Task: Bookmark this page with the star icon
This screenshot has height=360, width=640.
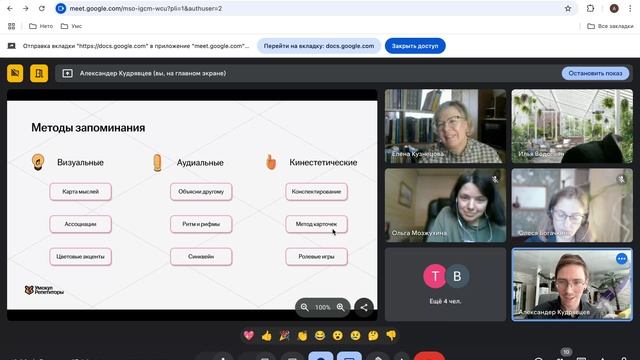Action: tap(568, 8)
